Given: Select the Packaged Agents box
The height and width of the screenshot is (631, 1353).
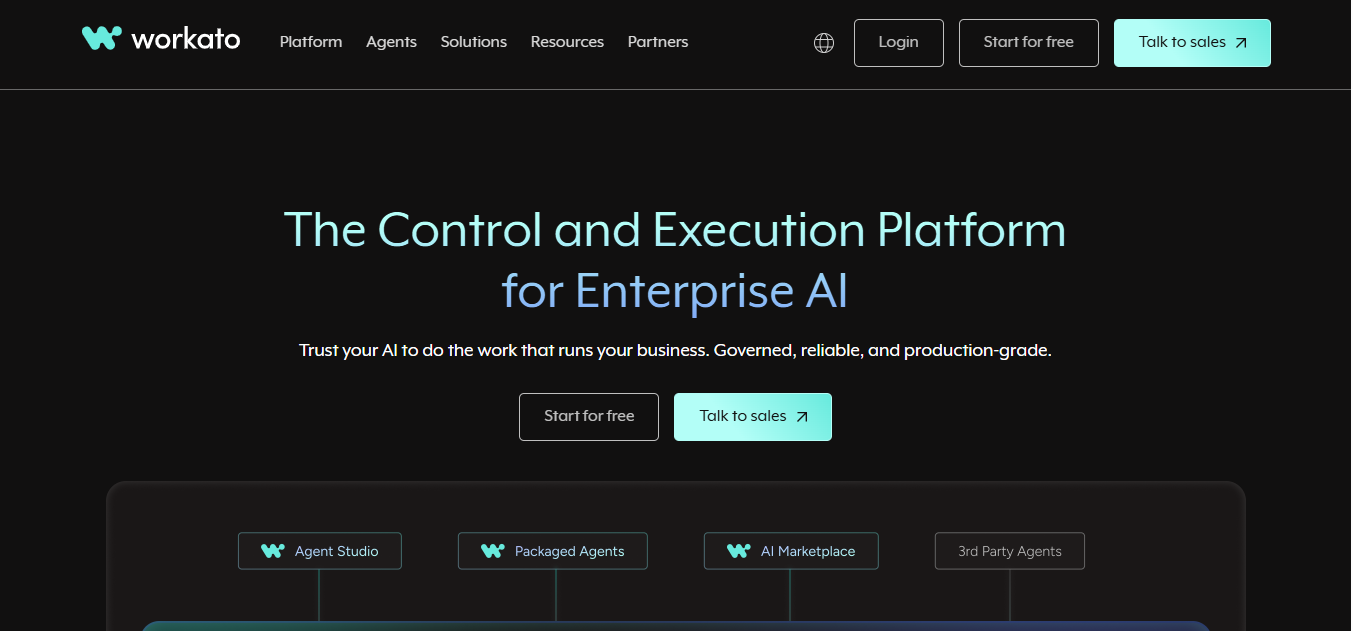Looking at the screenshot, I should click(553, 551).
